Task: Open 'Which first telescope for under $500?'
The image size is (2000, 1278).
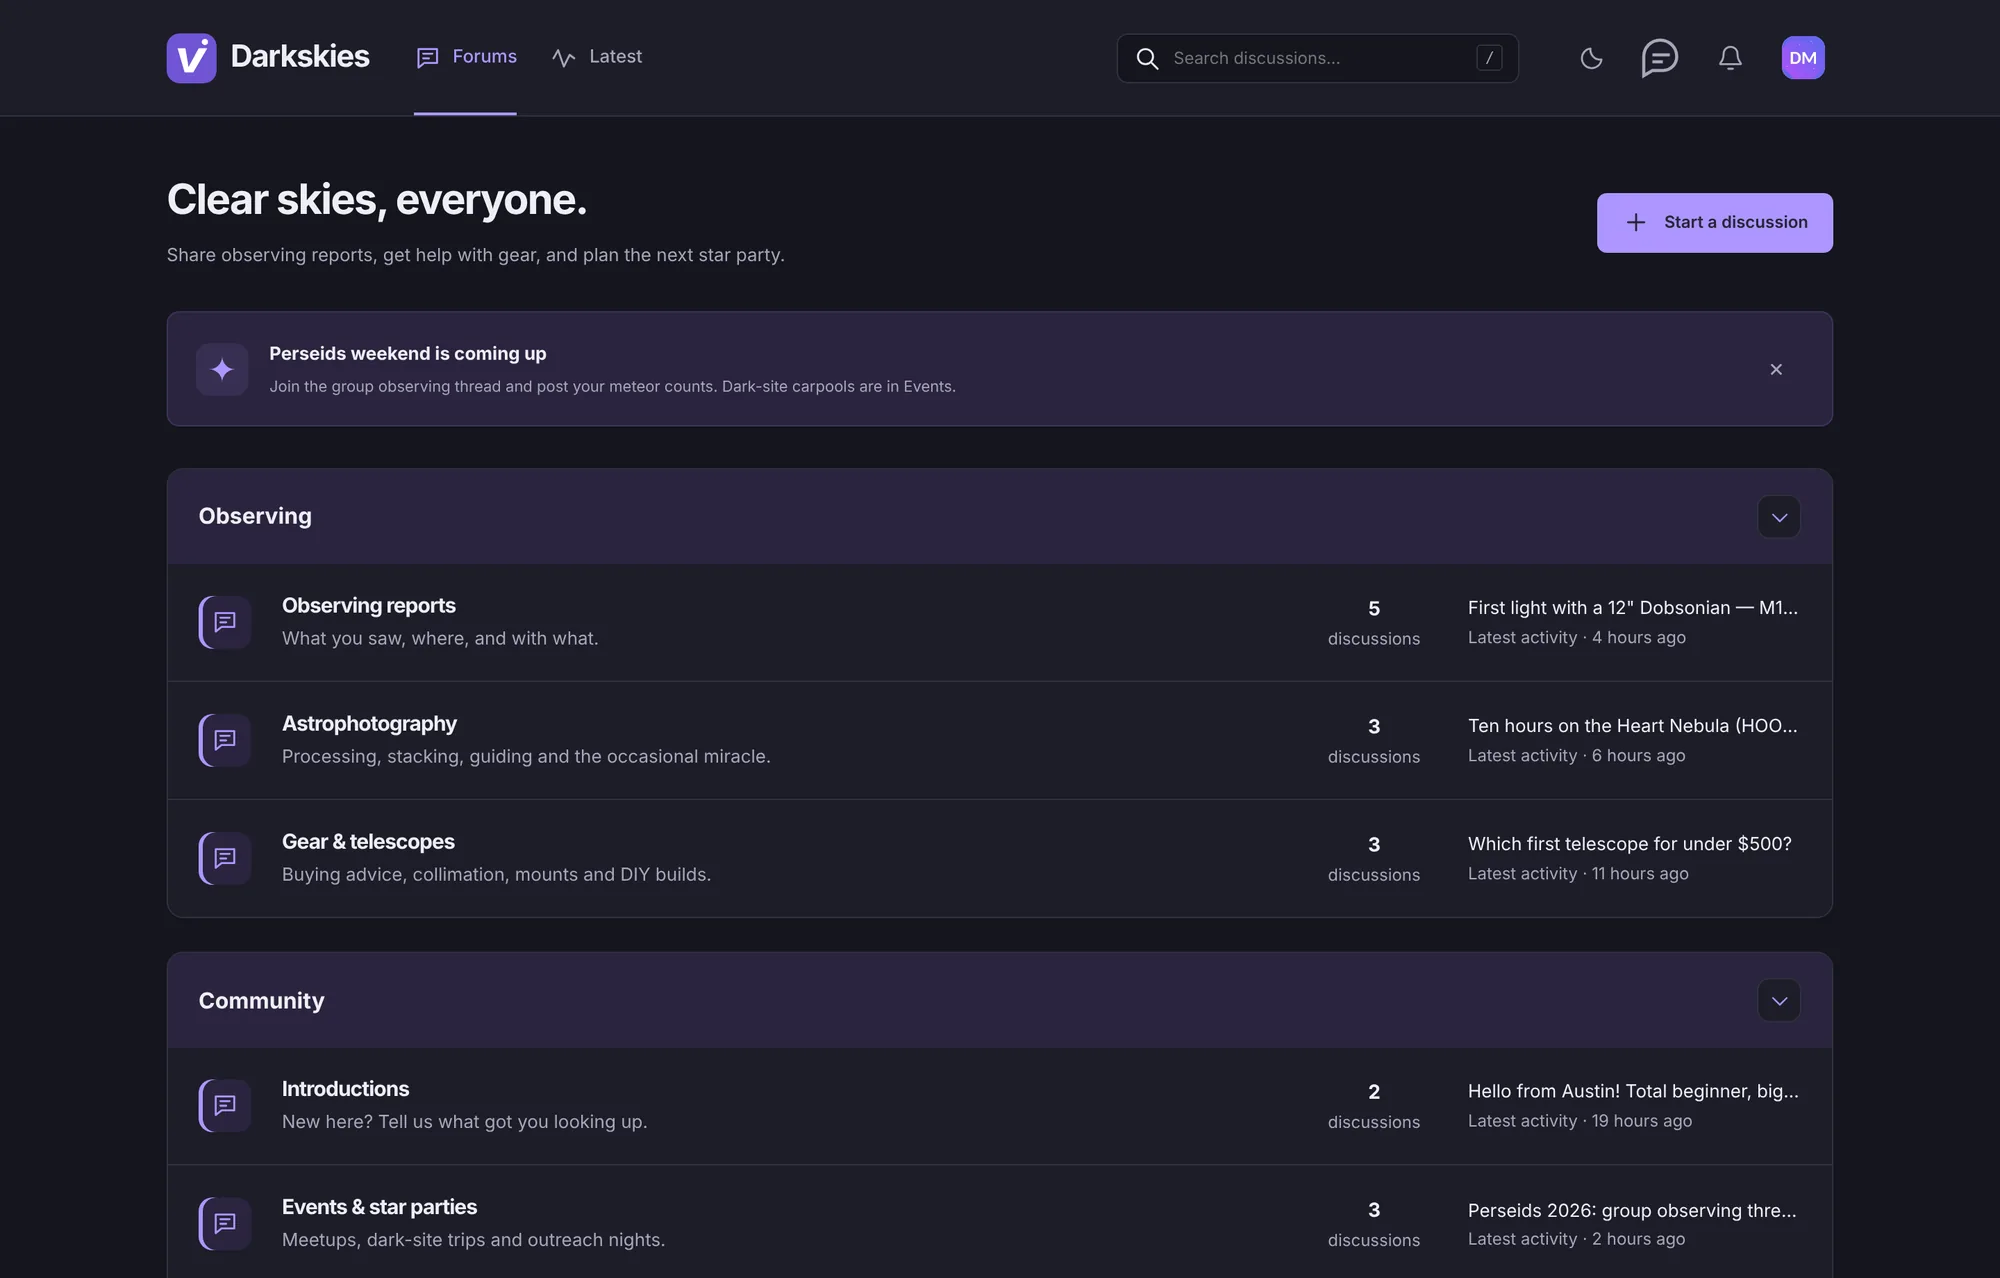Action: (x=1630, y=843)
